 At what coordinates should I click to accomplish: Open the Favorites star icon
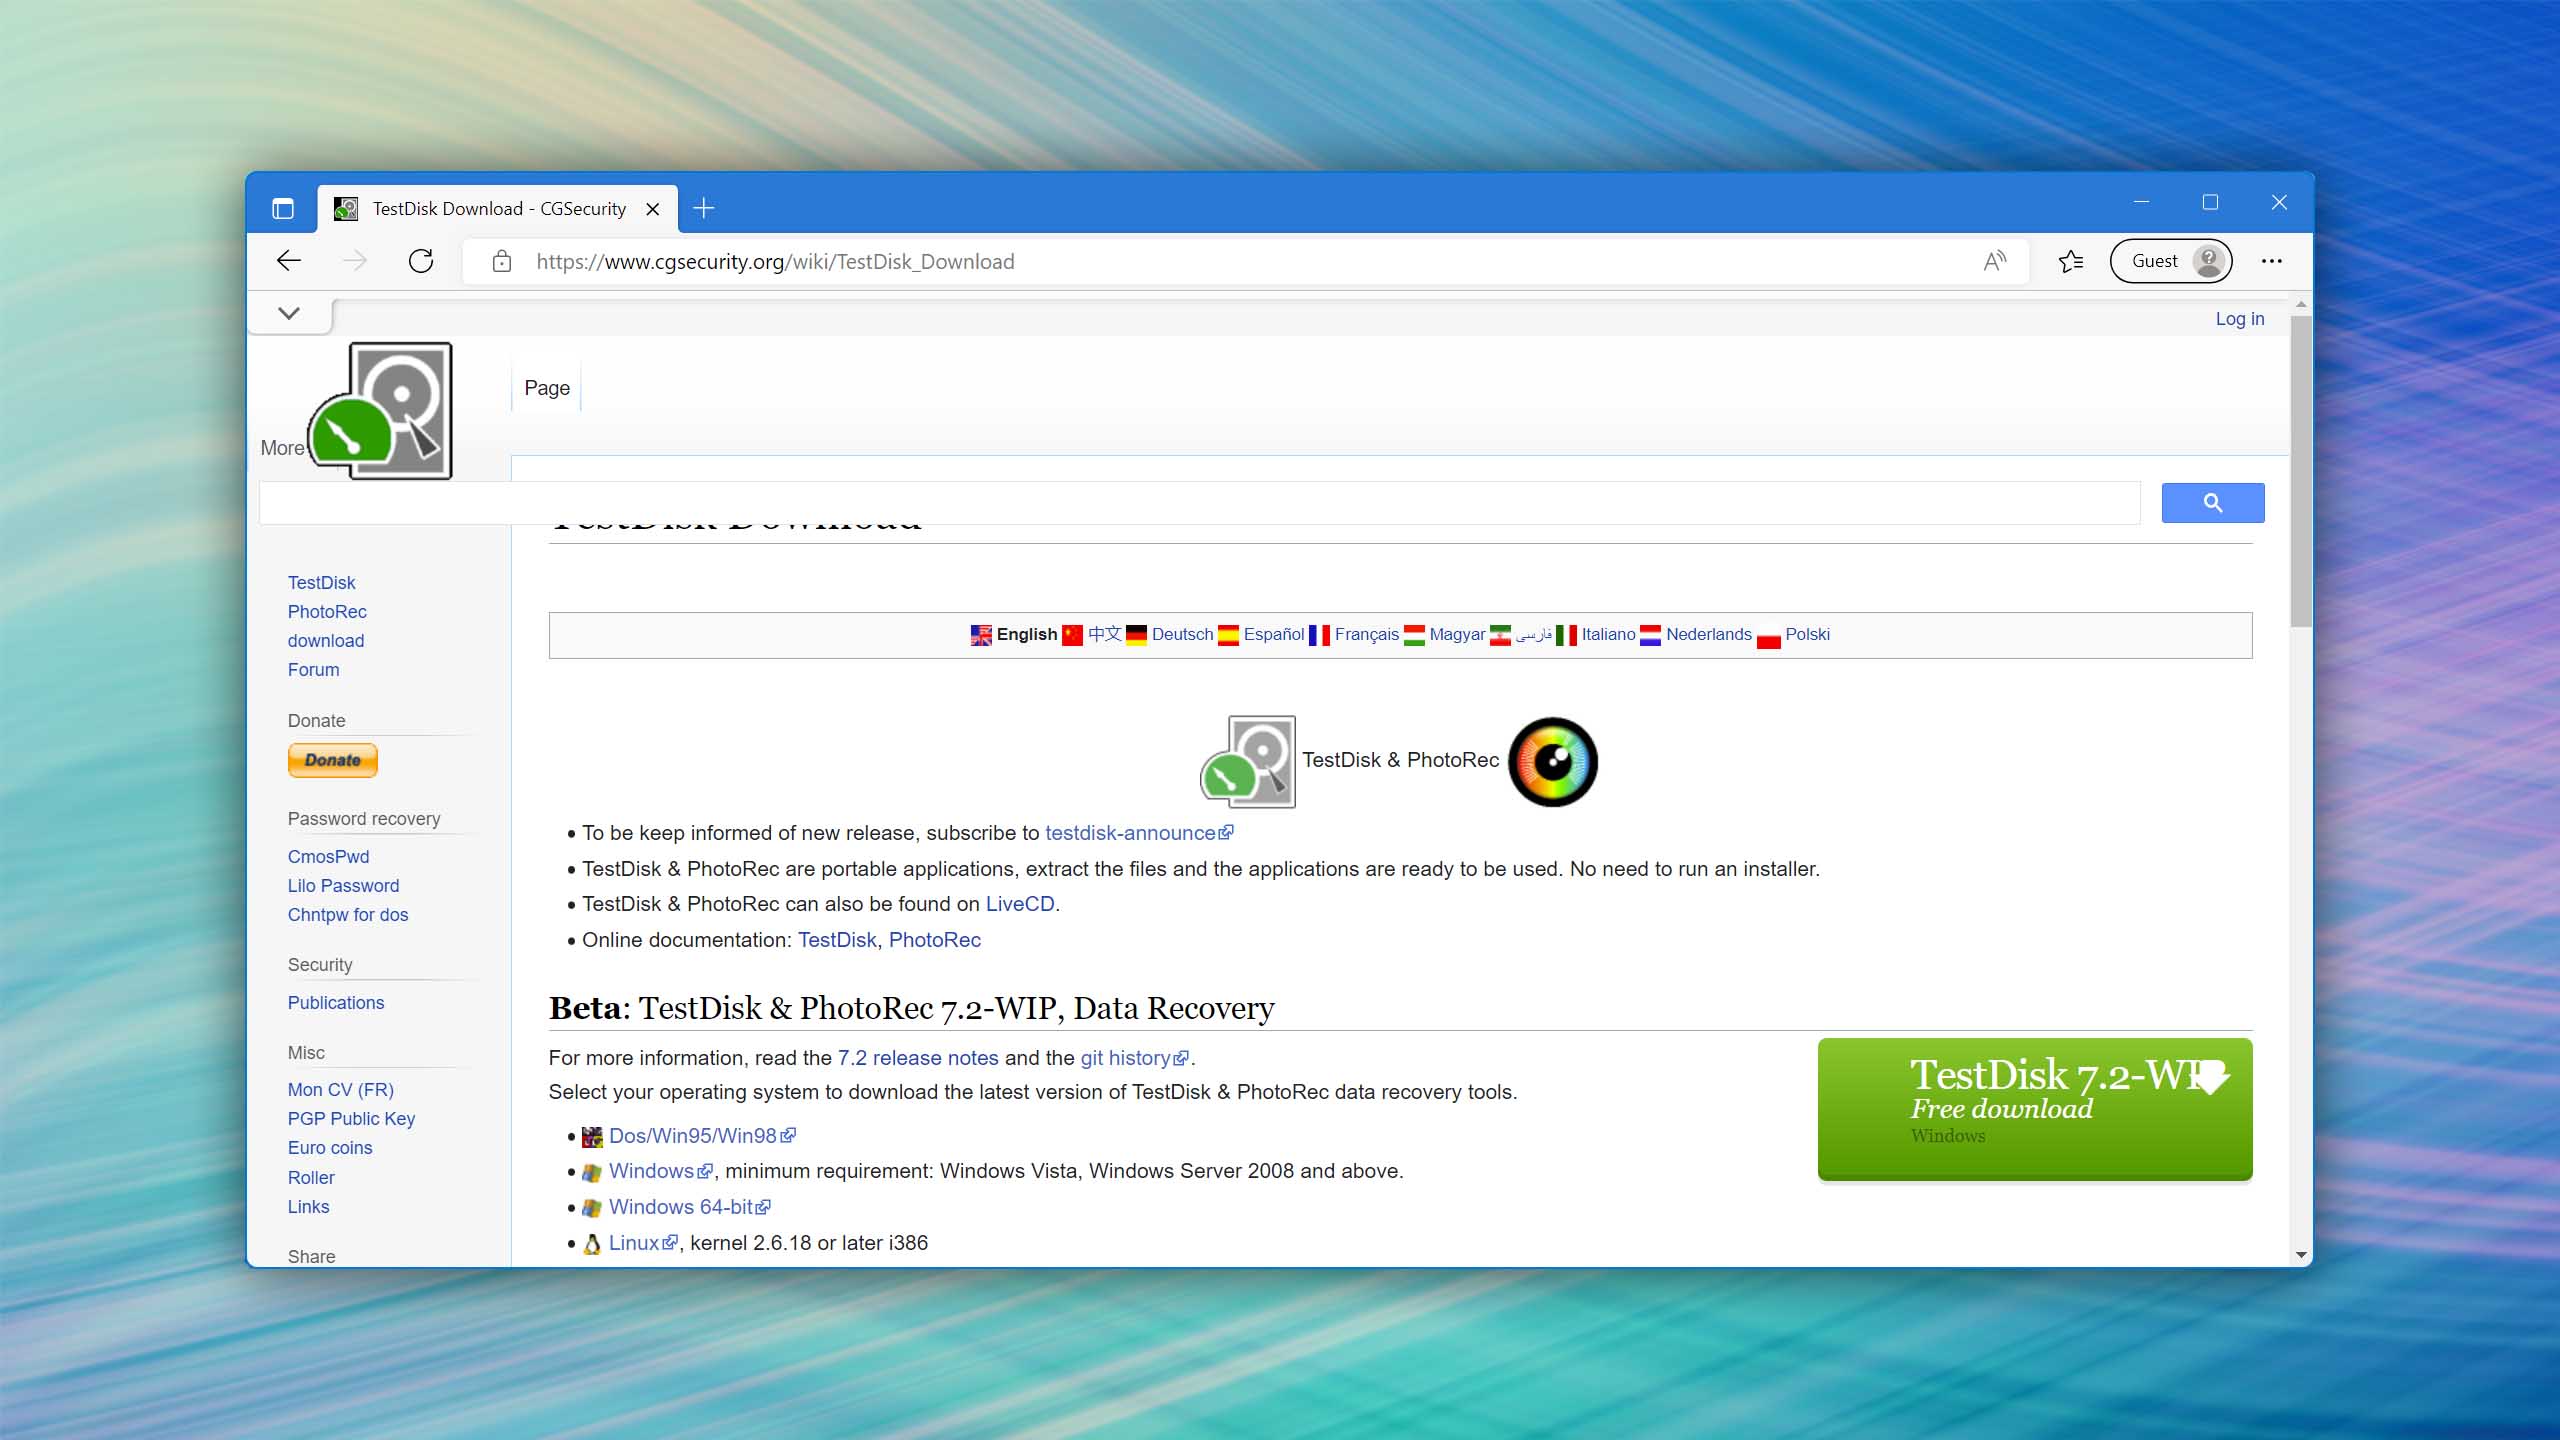[x=2071, y=261]
